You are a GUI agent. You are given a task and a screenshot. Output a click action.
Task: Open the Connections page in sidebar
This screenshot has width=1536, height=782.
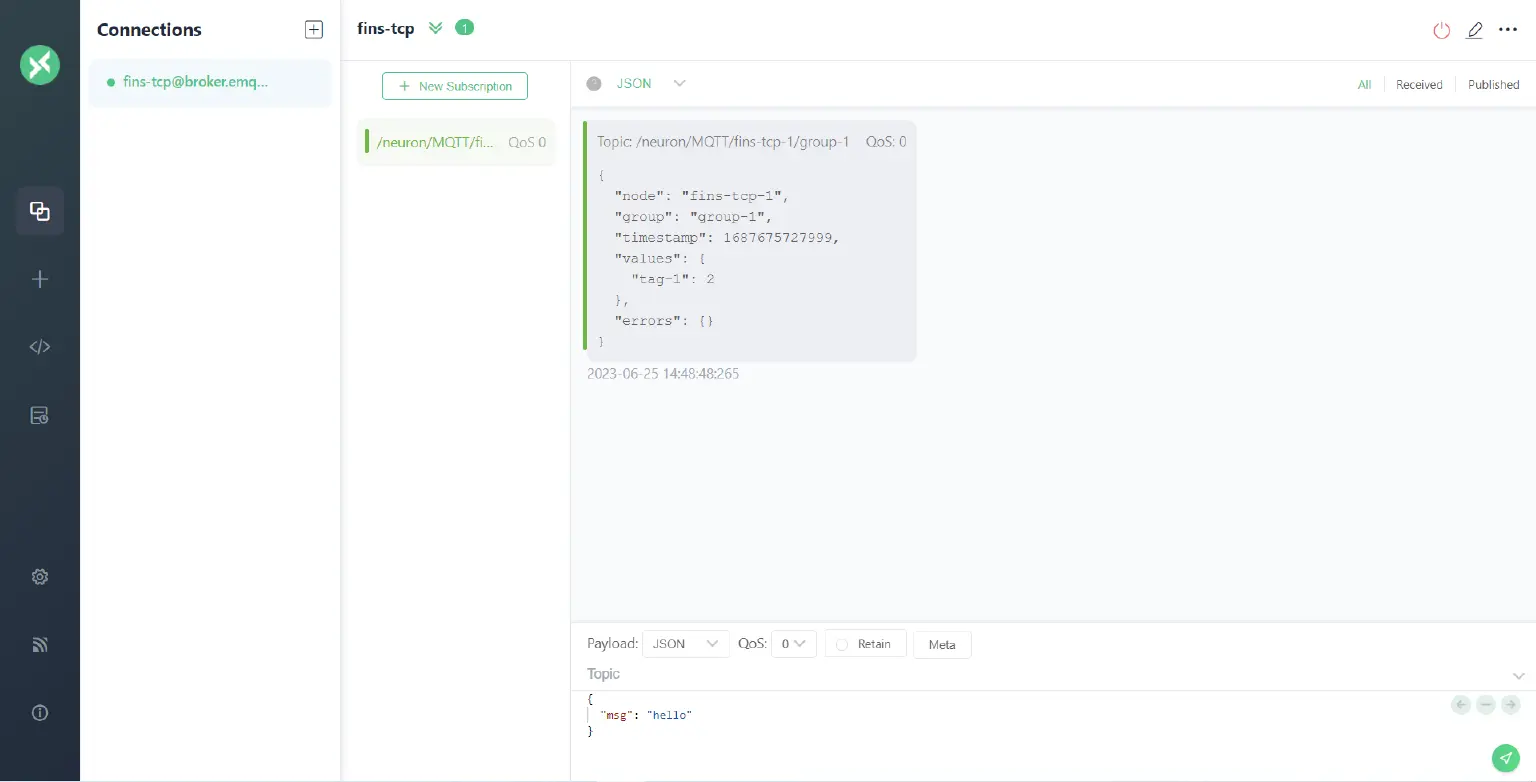40,211
